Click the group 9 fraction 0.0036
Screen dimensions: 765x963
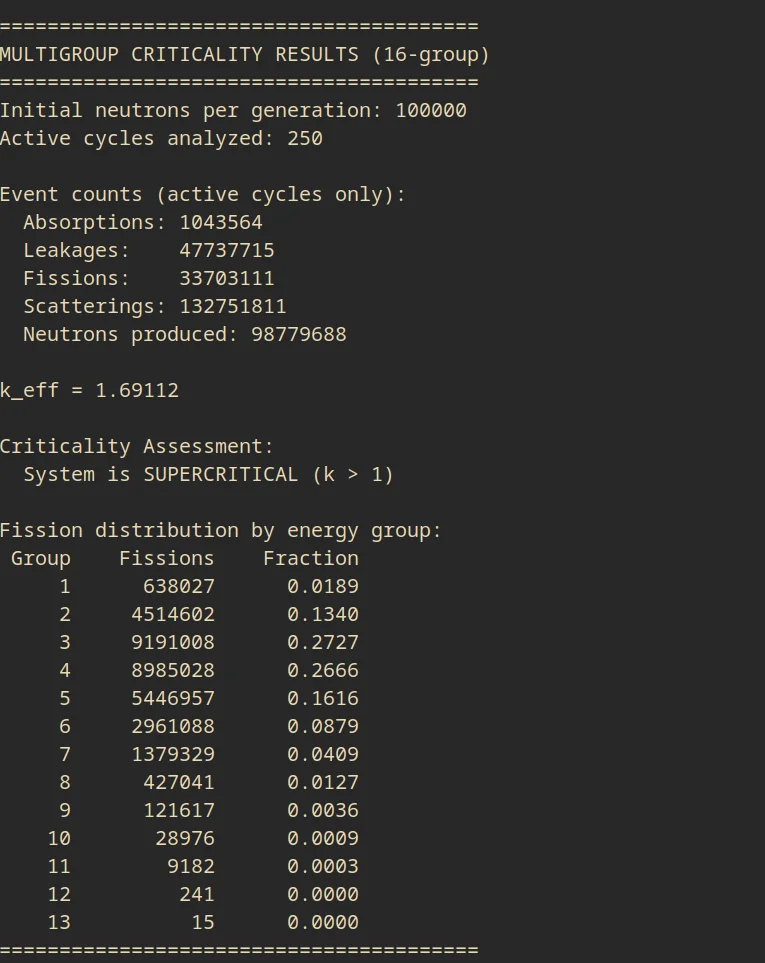[323, 811]
